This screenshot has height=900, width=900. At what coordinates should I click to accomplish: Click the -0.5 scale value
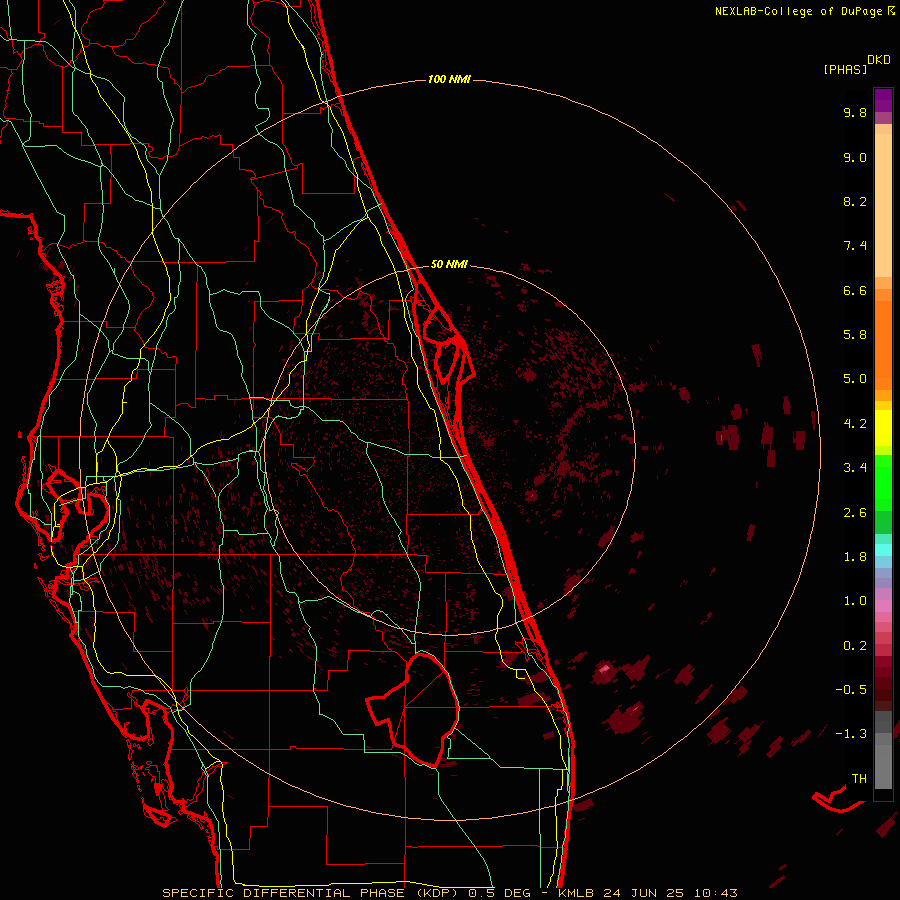pos(851,690)
